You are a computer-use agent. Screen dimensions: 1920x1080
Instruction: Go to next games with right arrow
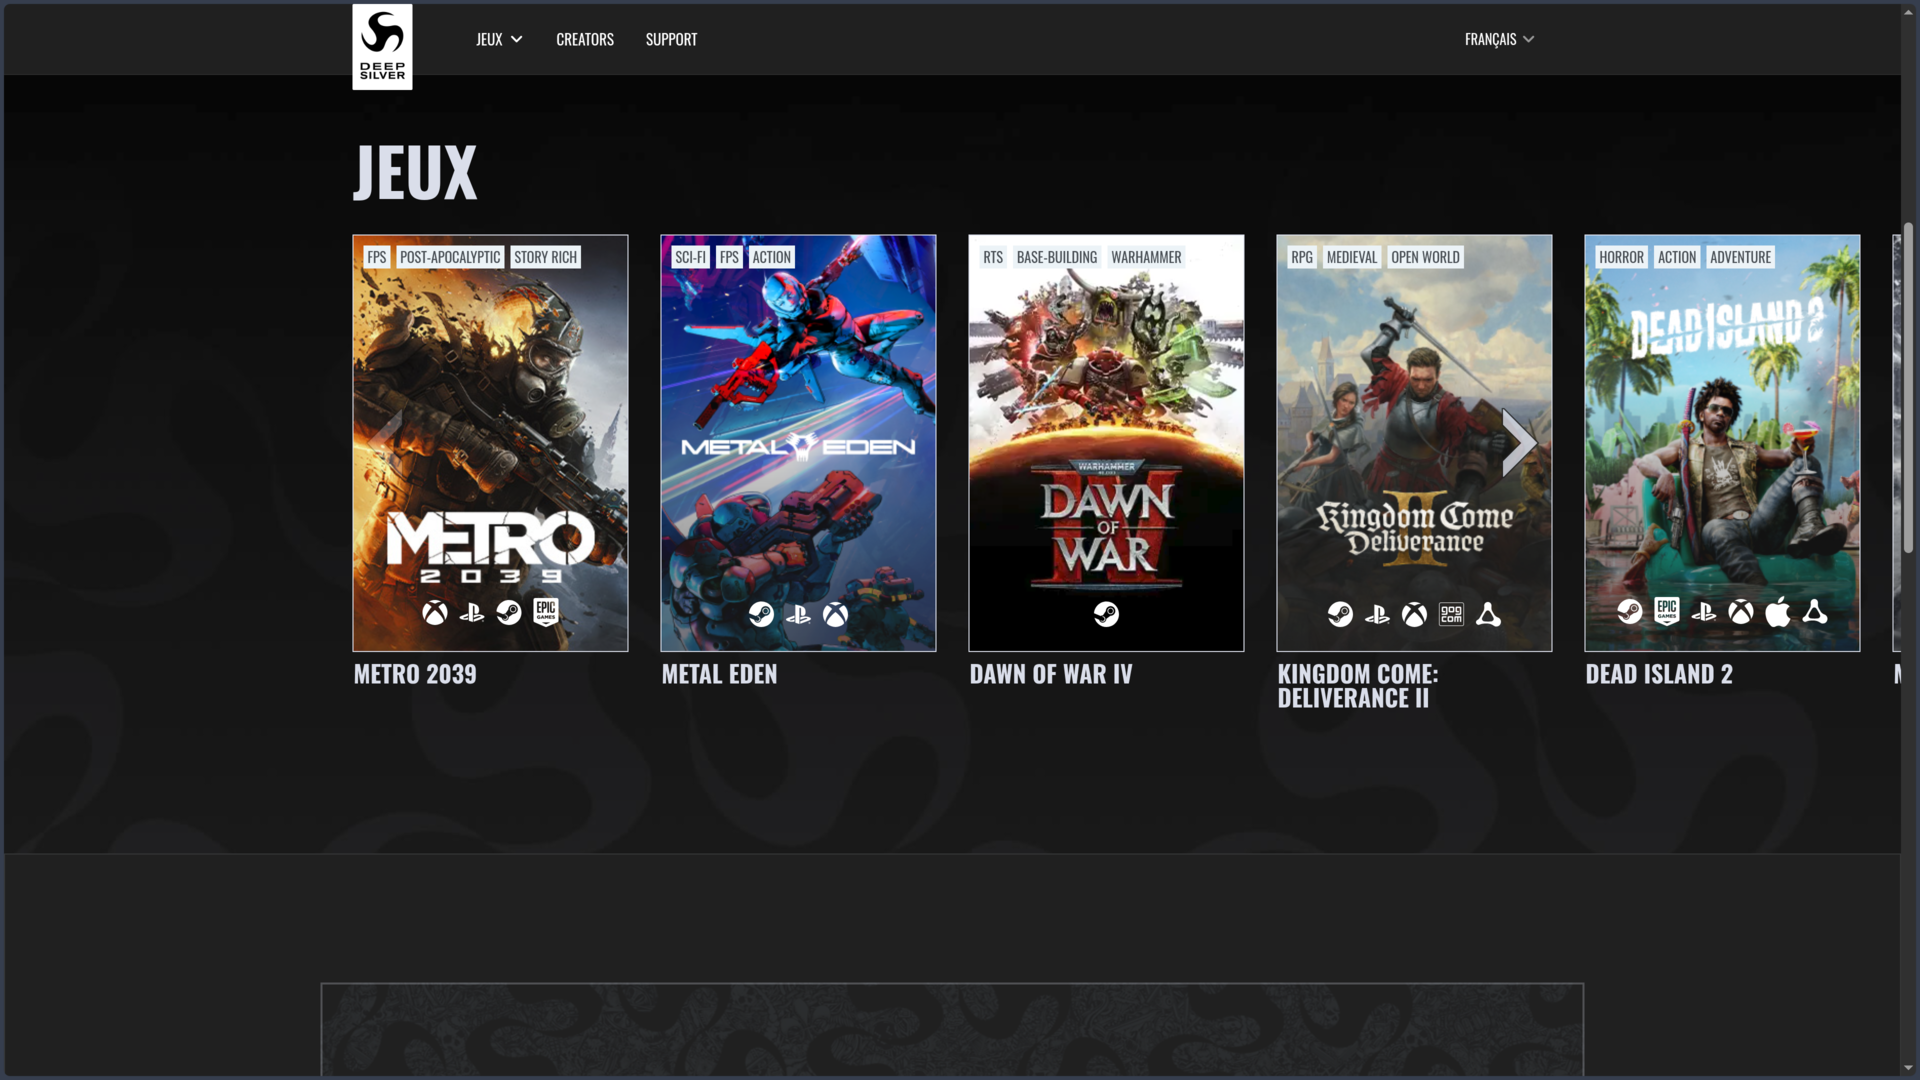click(1518, 442)
